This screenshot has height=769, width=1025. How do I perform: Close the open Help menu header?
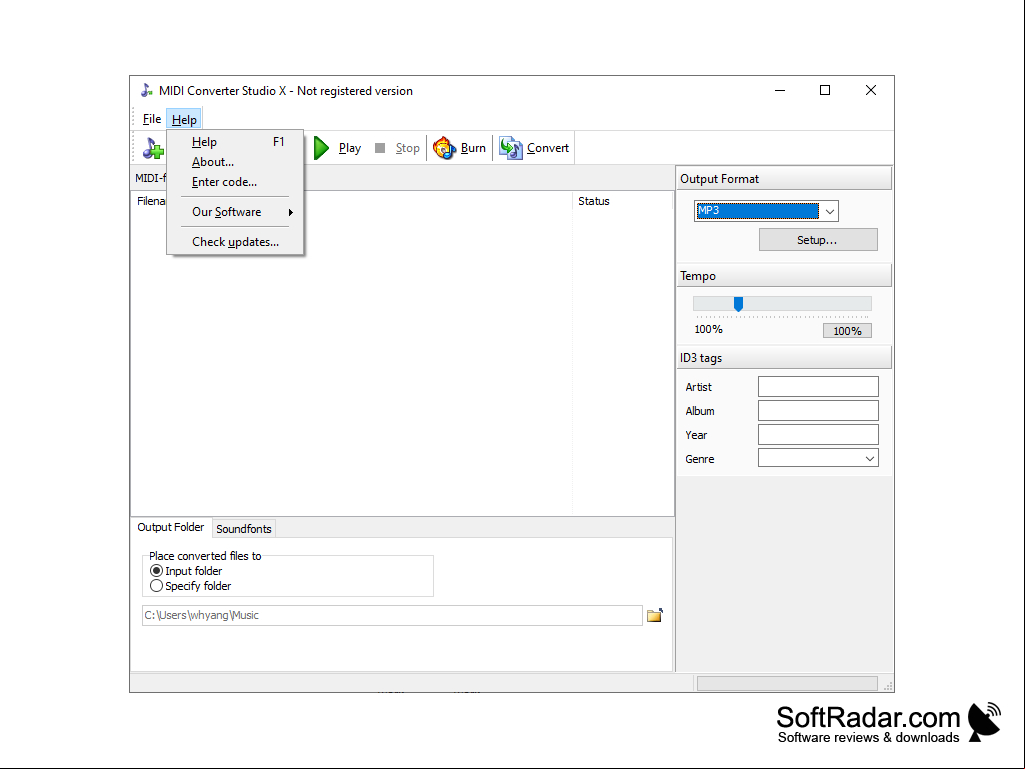[x=184, y=120]
